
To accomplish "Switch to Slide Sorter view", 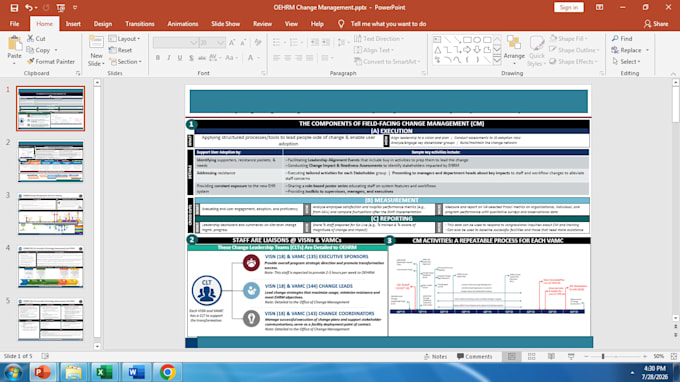I will [x=532, y=356].
